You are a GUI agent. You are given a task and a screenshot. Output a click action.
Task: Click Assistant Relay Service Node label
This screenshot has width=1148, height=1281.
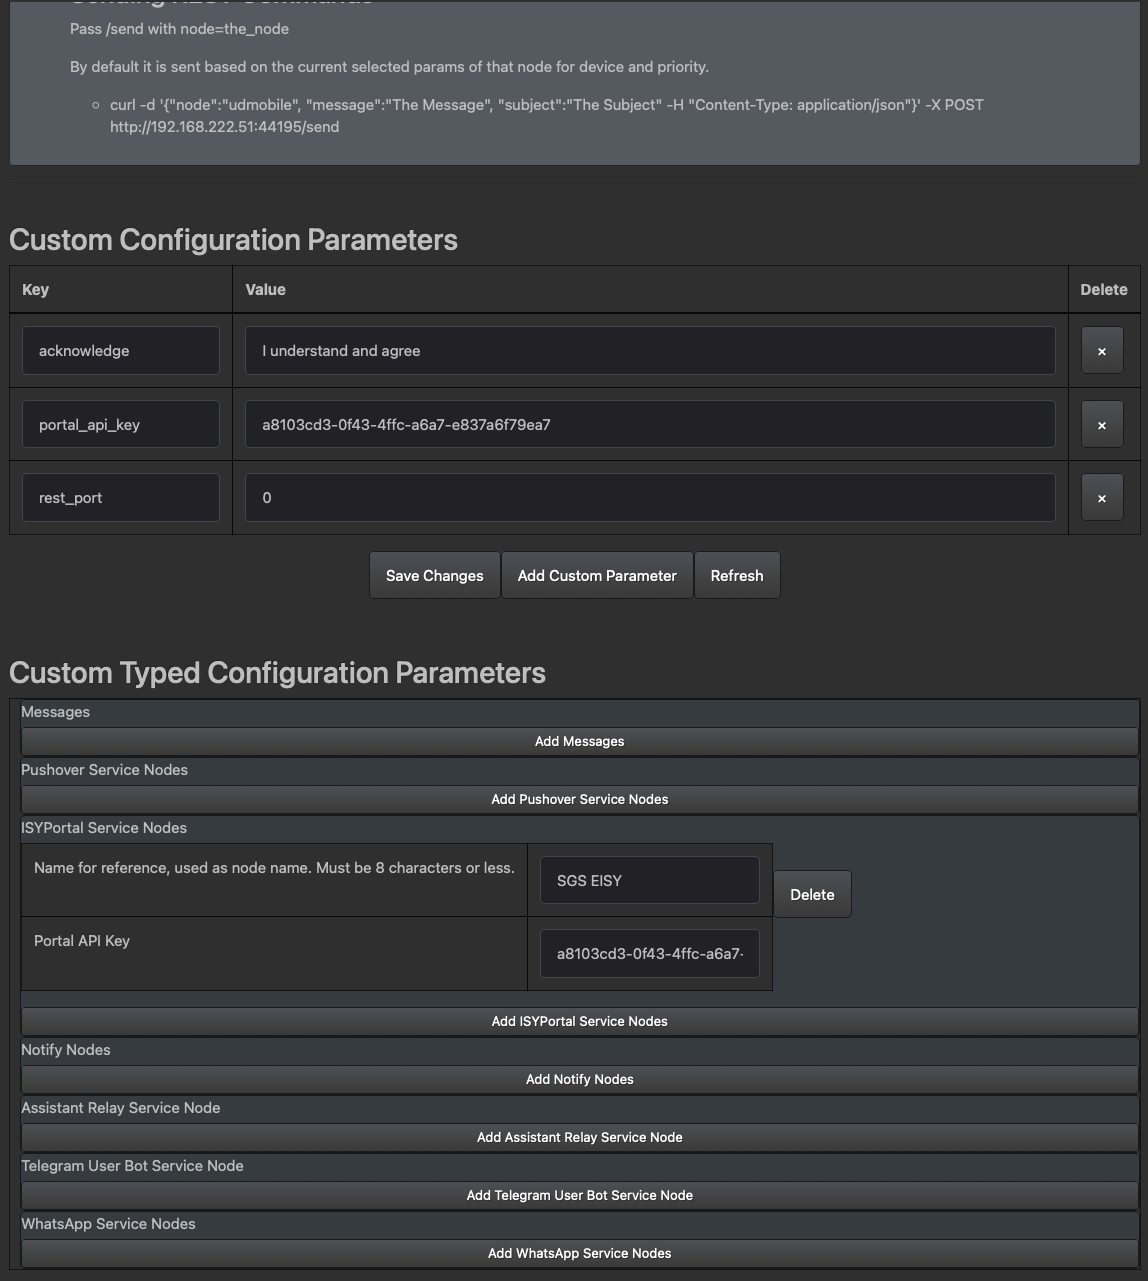point(121,1108)
